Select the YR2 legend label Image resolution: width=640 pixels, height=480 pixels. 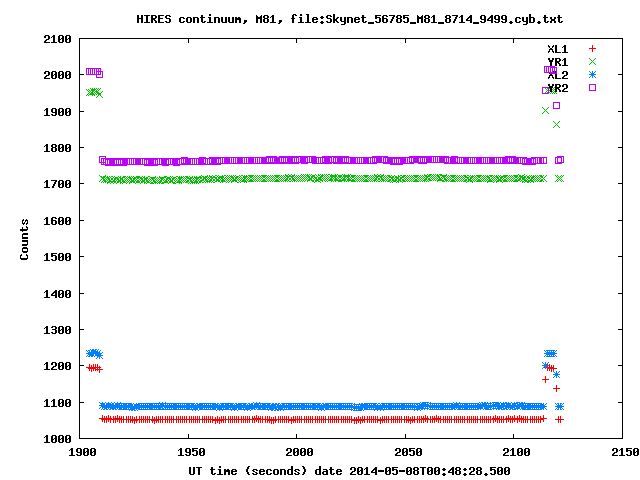[x=558, y=88]
